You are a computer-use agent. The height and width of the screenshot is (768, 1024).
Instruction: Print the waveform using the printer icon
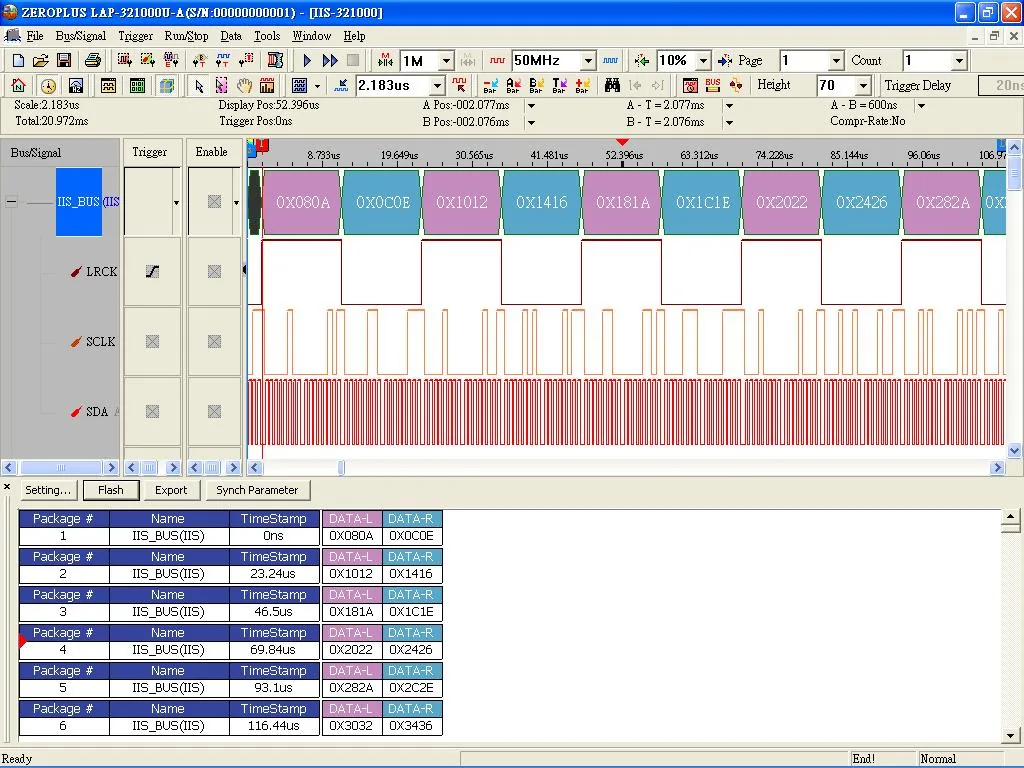93,61
